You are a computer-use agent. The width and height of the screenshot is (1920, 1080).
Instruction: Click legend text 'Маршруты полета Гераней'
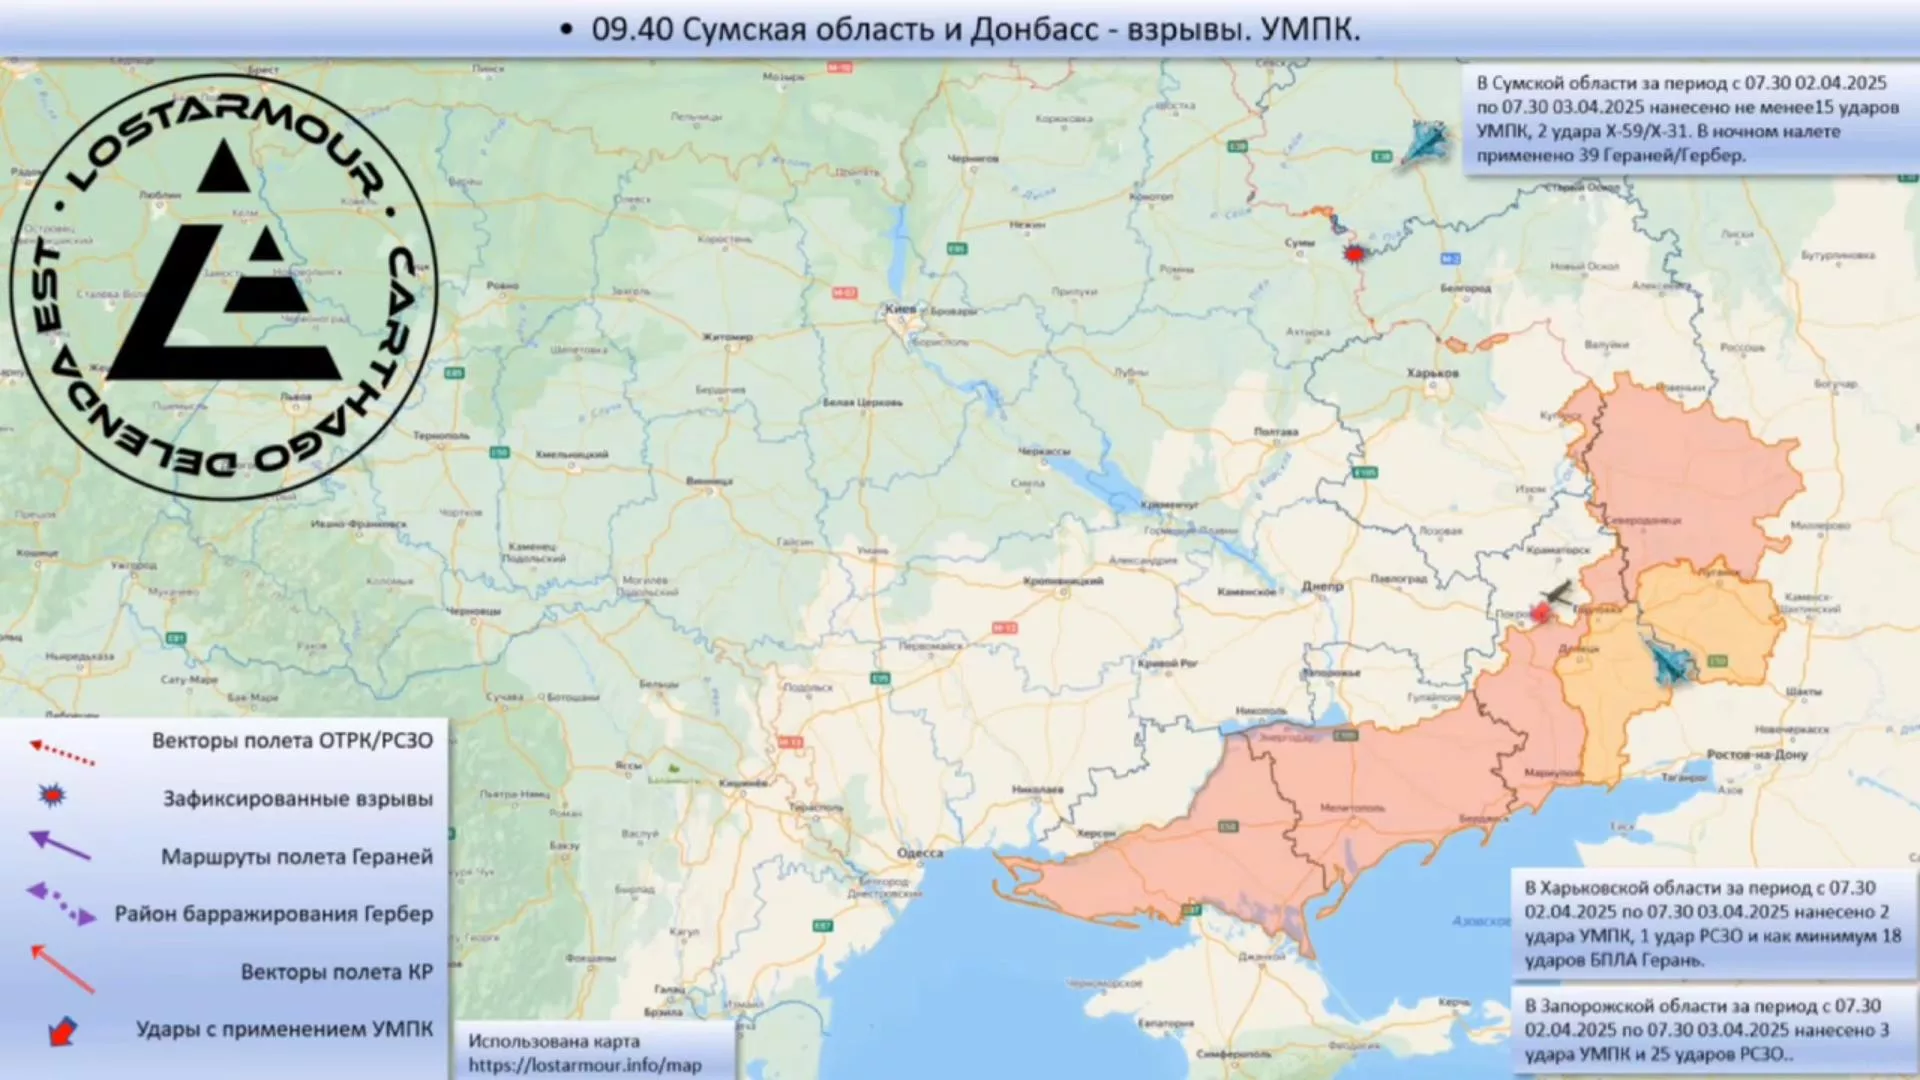click(297, 857)
